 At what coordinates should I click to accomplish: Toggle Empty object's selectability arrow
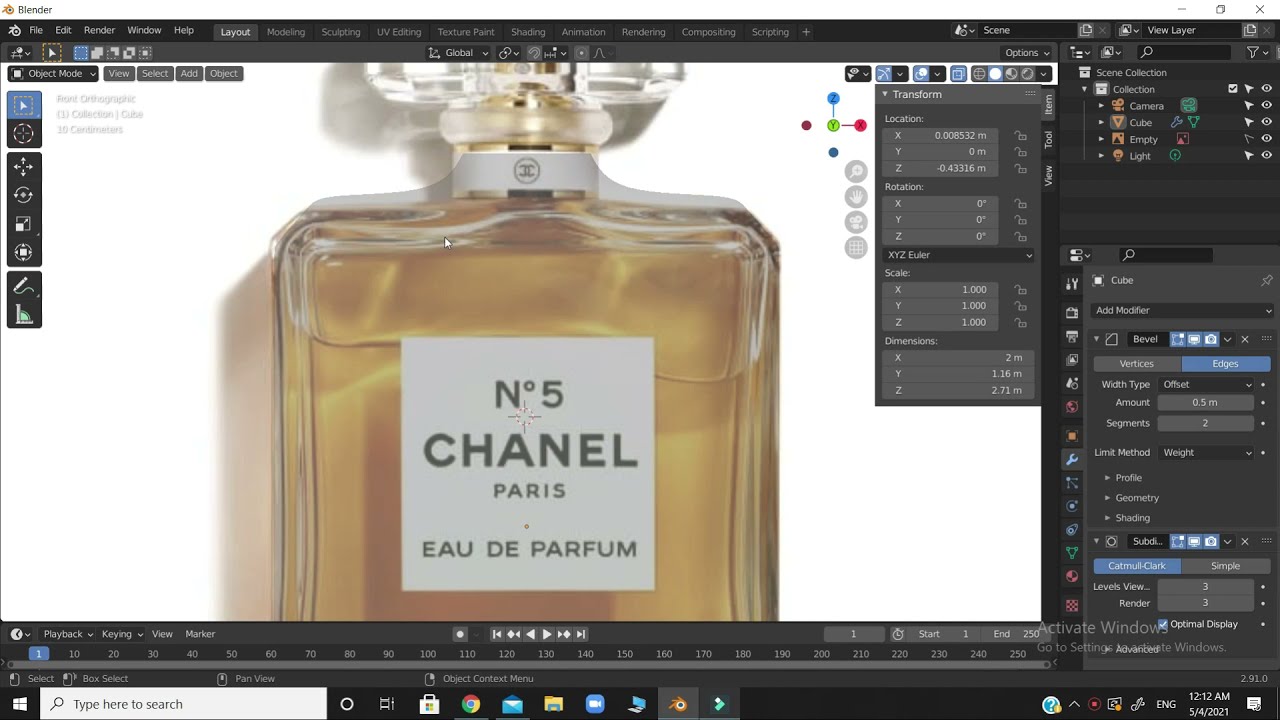[1248, 139]
